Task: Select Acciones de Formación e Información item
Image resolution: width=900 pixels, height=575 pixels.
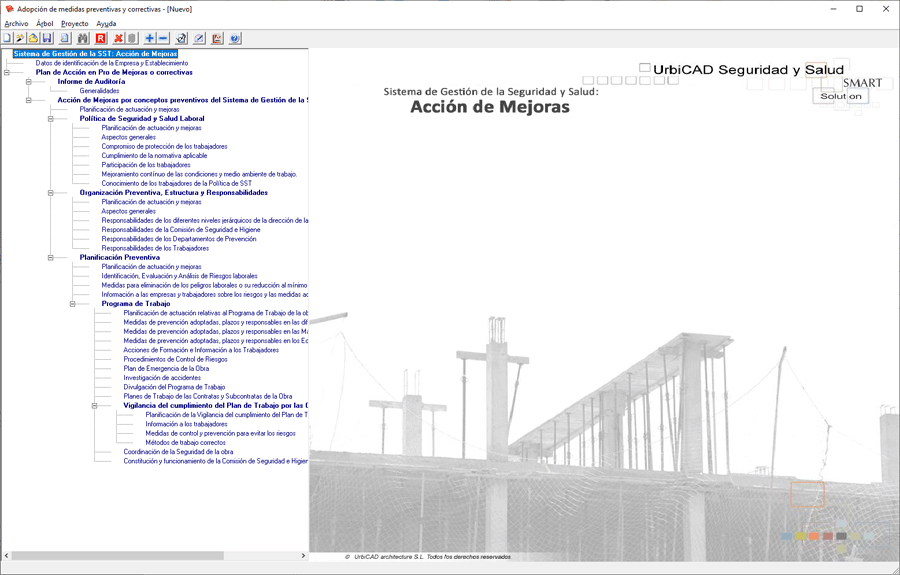Action: 201,350
